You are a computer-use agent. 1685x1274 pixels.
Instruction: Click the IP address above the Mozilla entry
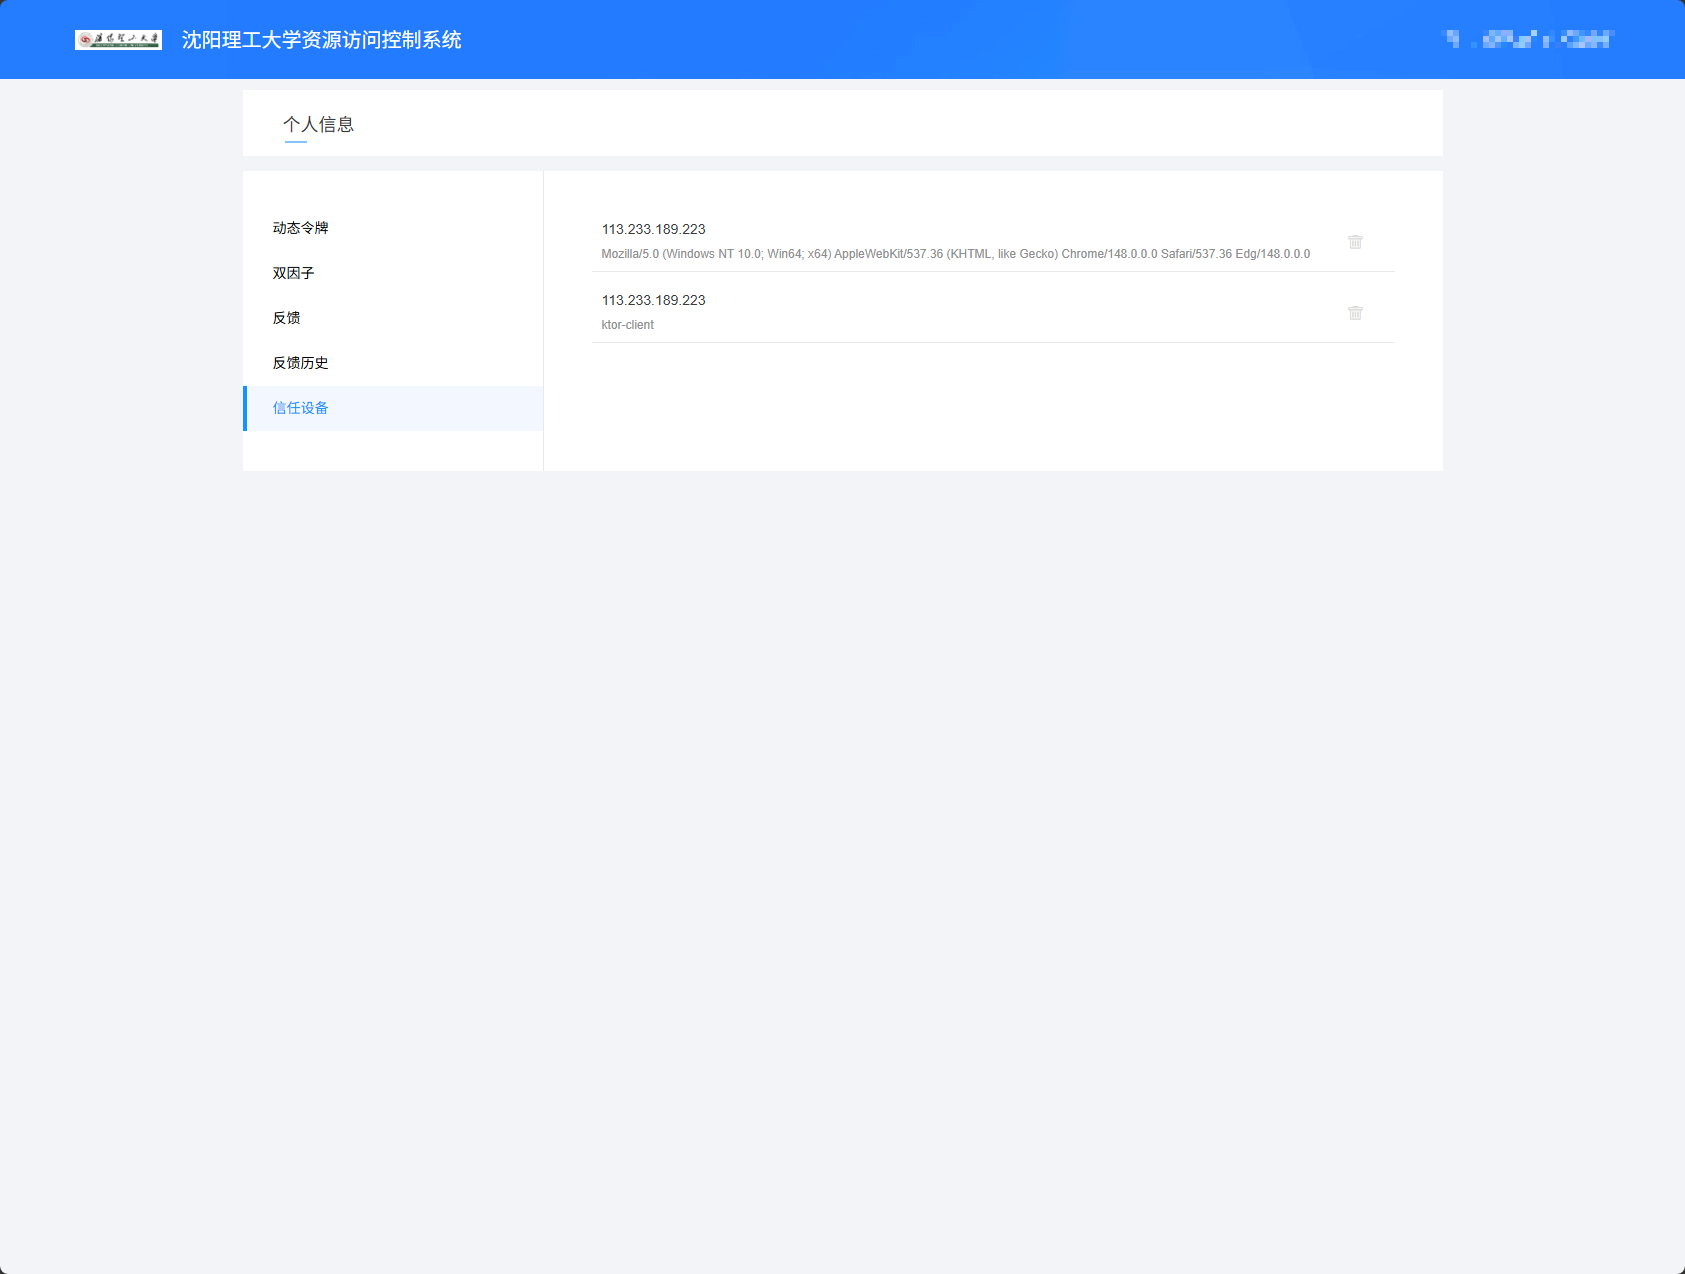click(653, 229)
